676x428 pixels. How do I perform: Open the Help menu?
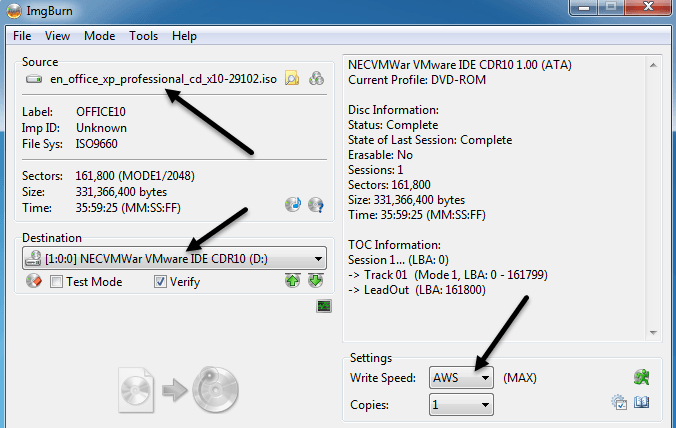pos(184,36)
